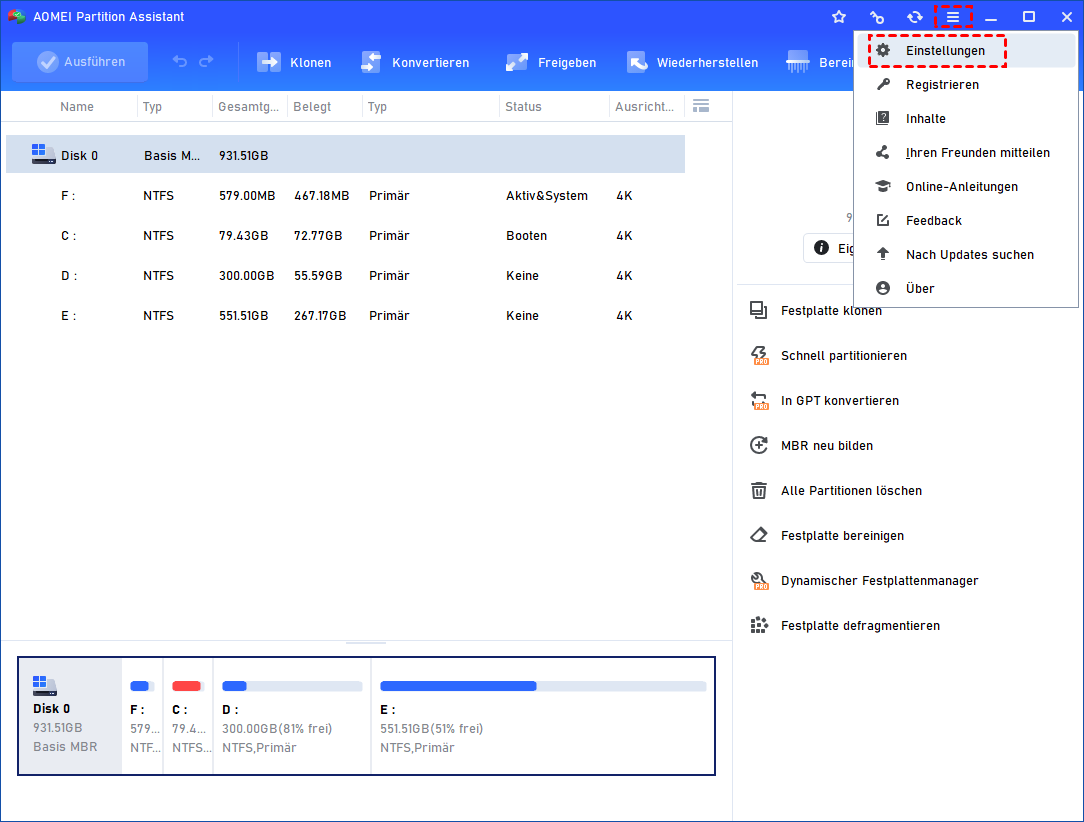Click the Freigeben toolbar item
Image resolution: width=1084 pixels, height=822 pixels.
pyautogui.click(x=550, y=62)
